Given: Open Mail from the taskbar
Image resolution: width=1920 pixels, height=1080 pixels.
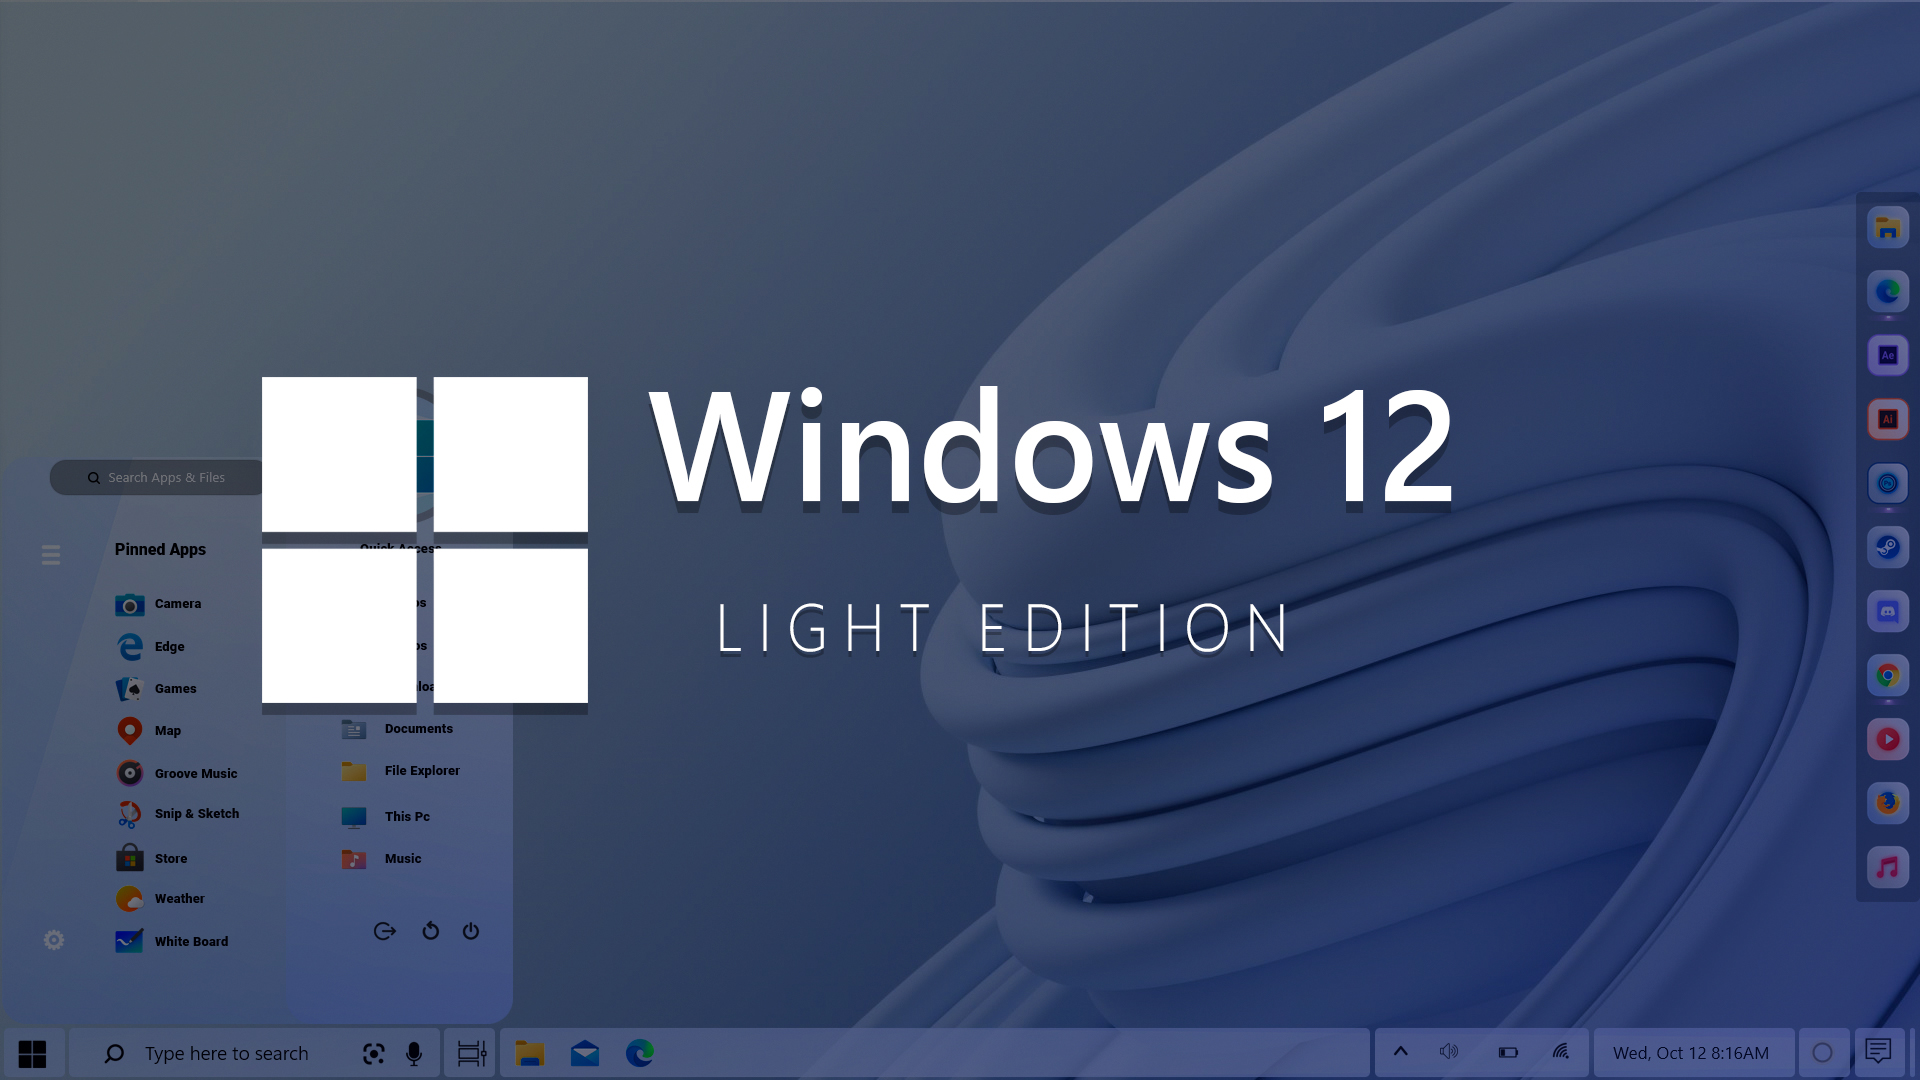Looking at the screenshot, I should (x=584, y=1052).
